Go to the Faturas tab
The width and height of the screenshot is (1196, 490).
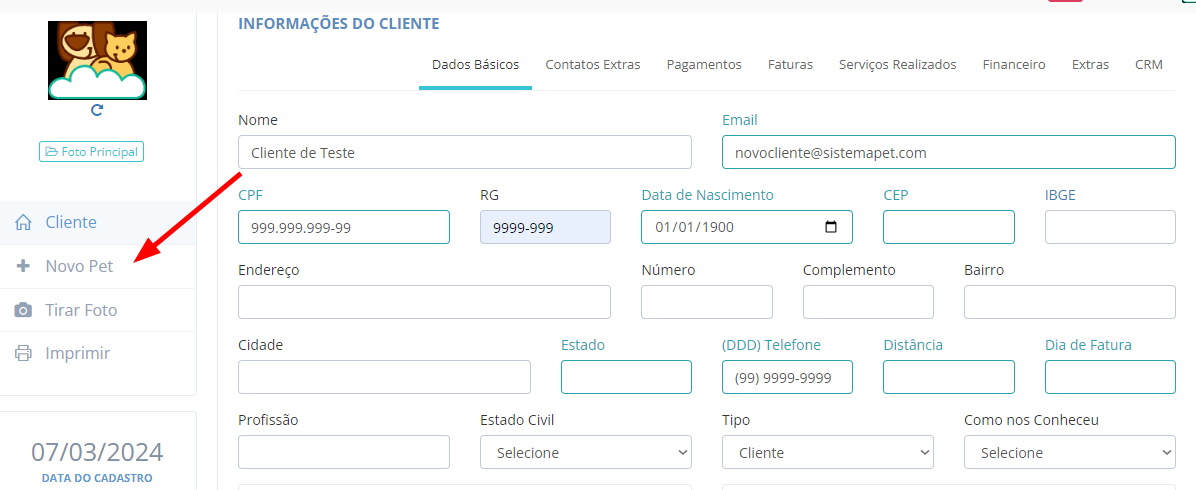790,65
